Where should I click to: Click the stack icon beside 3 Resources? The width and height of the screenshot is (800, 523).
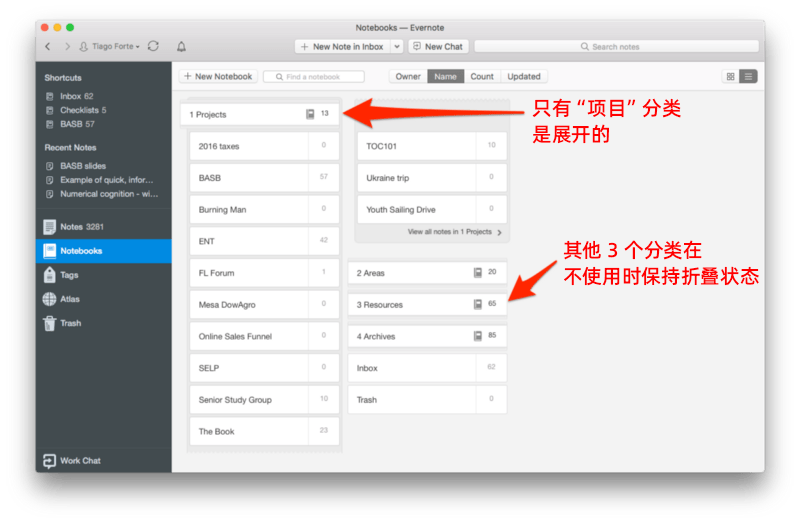point(478,305)
